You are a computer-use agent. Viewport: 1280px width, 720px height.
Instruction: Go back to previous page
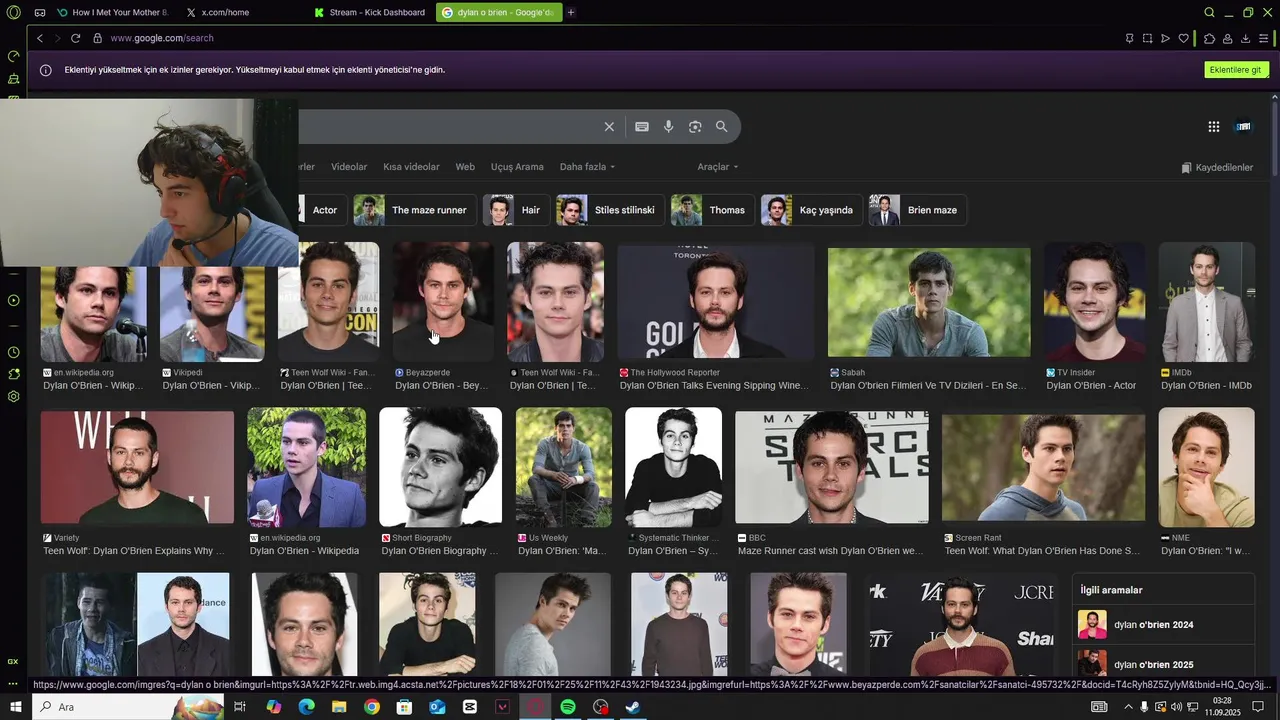pyautogui.click(x=40, y=38)
